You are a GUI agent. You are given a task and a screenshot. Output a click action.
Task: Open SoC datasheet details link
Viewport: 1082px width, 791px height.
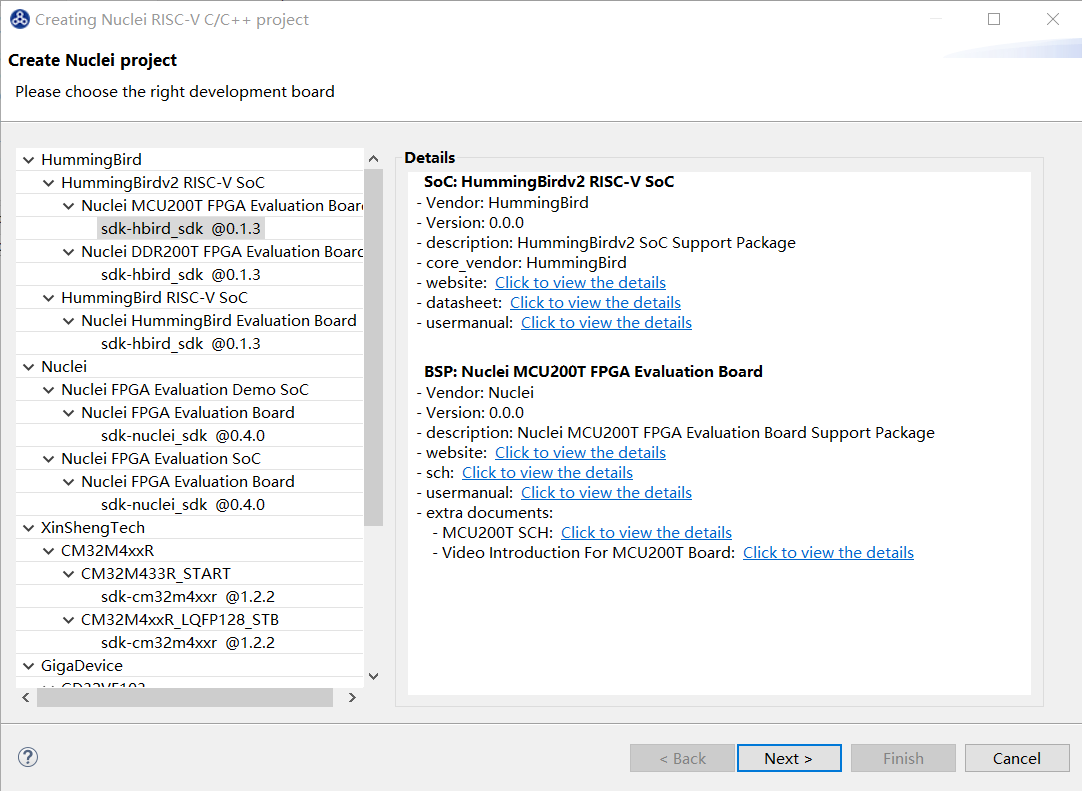[x=596, y=302]
